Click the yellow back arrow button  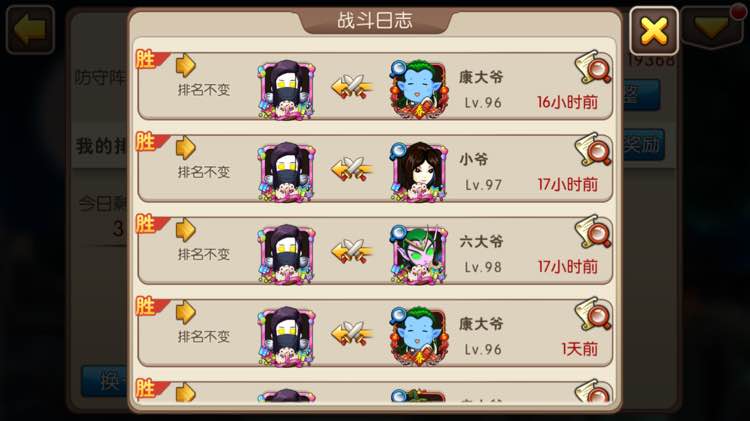pyautogui.click(x=30, y=30)
